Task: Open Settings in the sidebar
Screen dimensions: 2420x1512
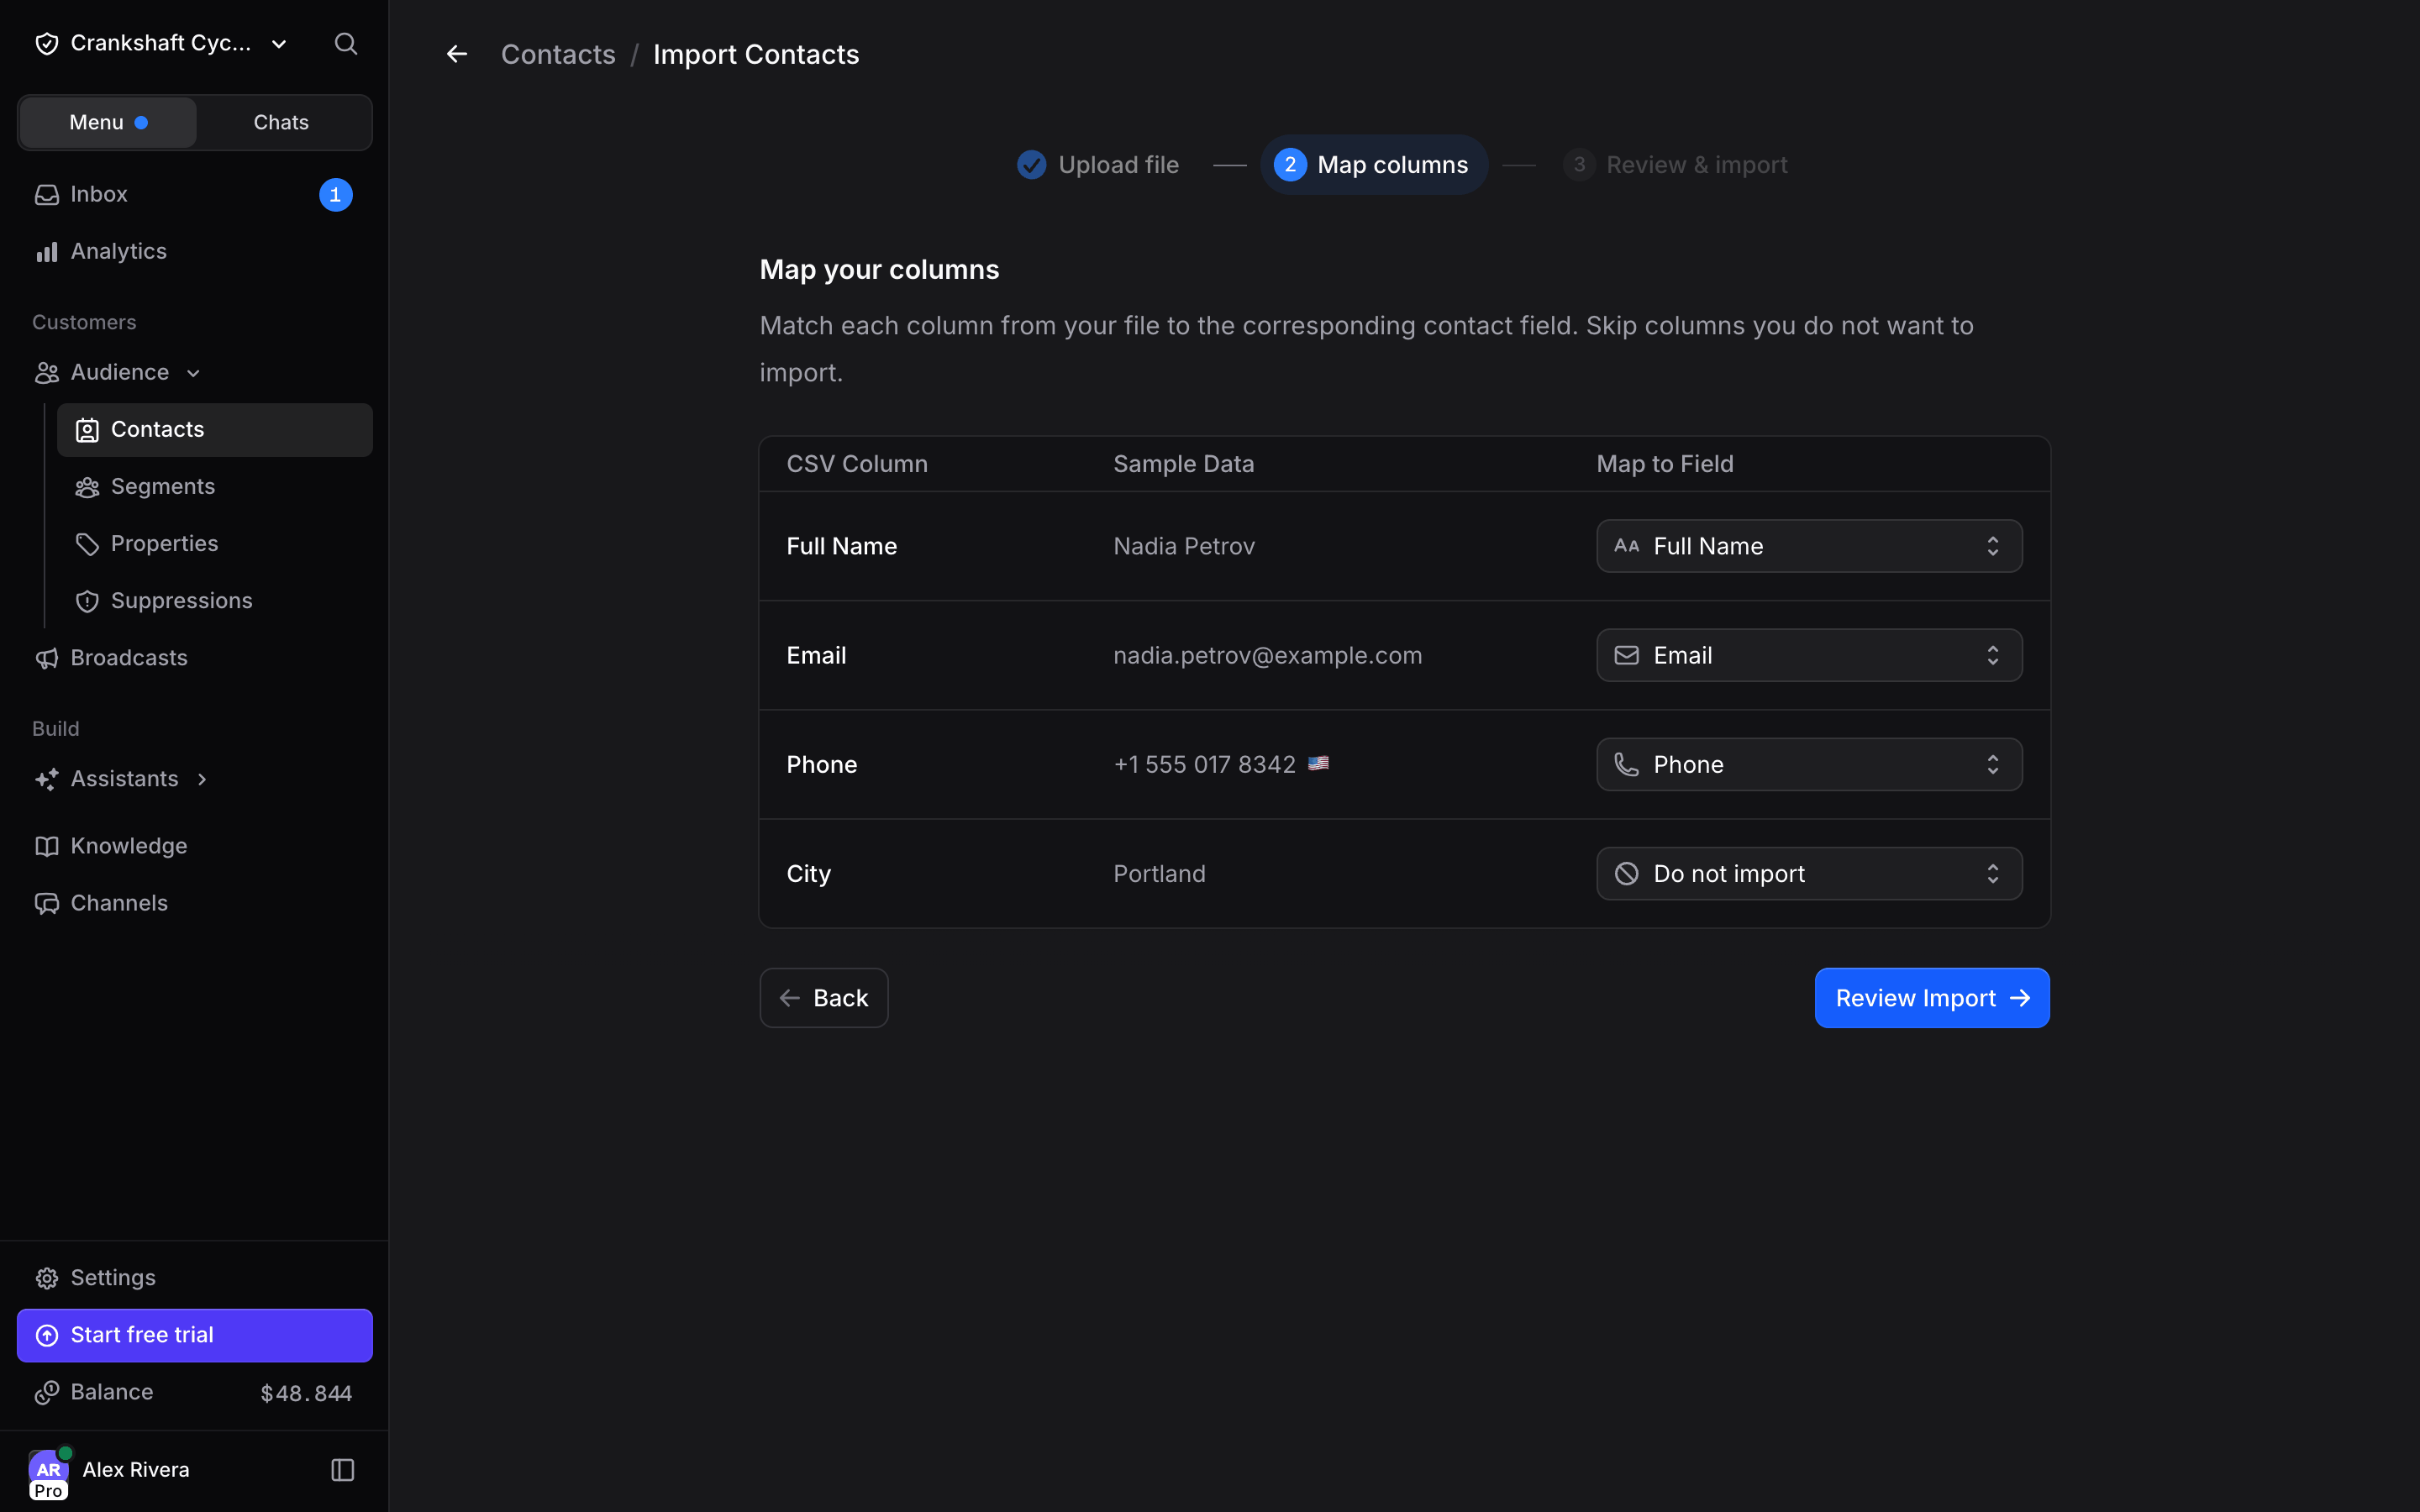Action: pyautogui.click(x=195, y=1277)
